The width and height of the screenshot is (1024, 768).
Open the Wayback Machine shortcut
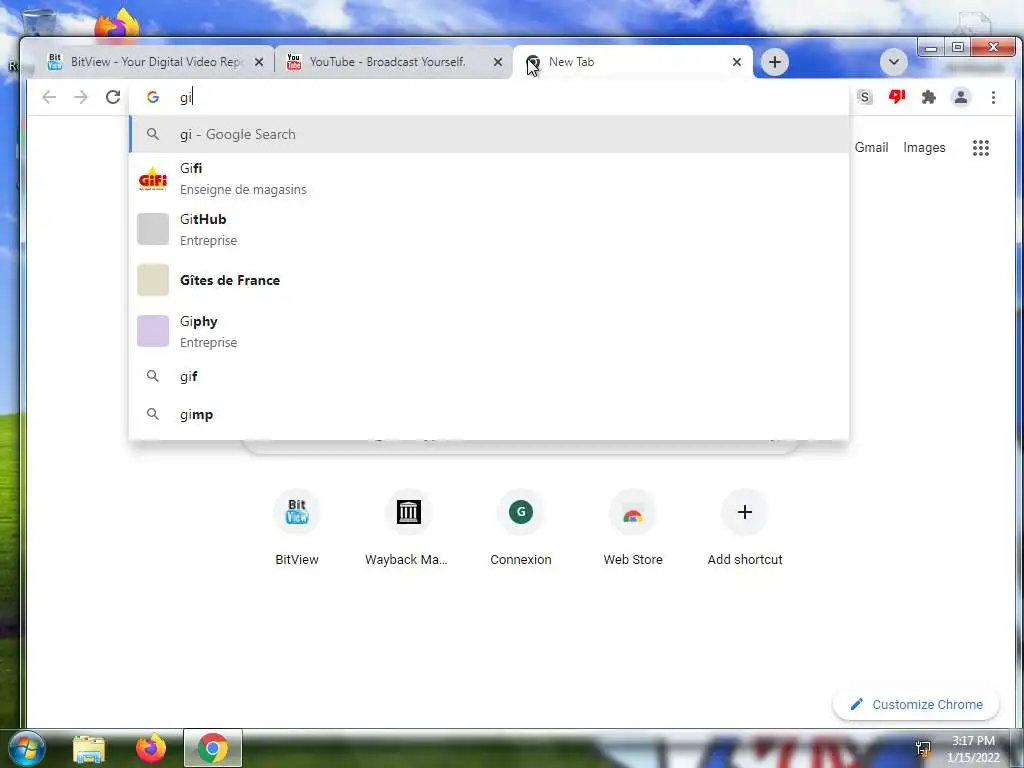click(x=406, y=528)
